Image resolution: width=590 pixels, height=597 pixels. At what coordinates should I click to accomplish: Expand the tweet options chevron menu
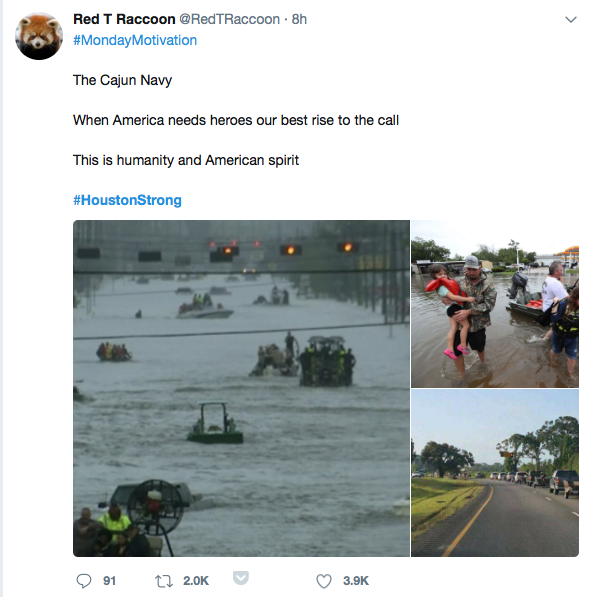(571, 19)
